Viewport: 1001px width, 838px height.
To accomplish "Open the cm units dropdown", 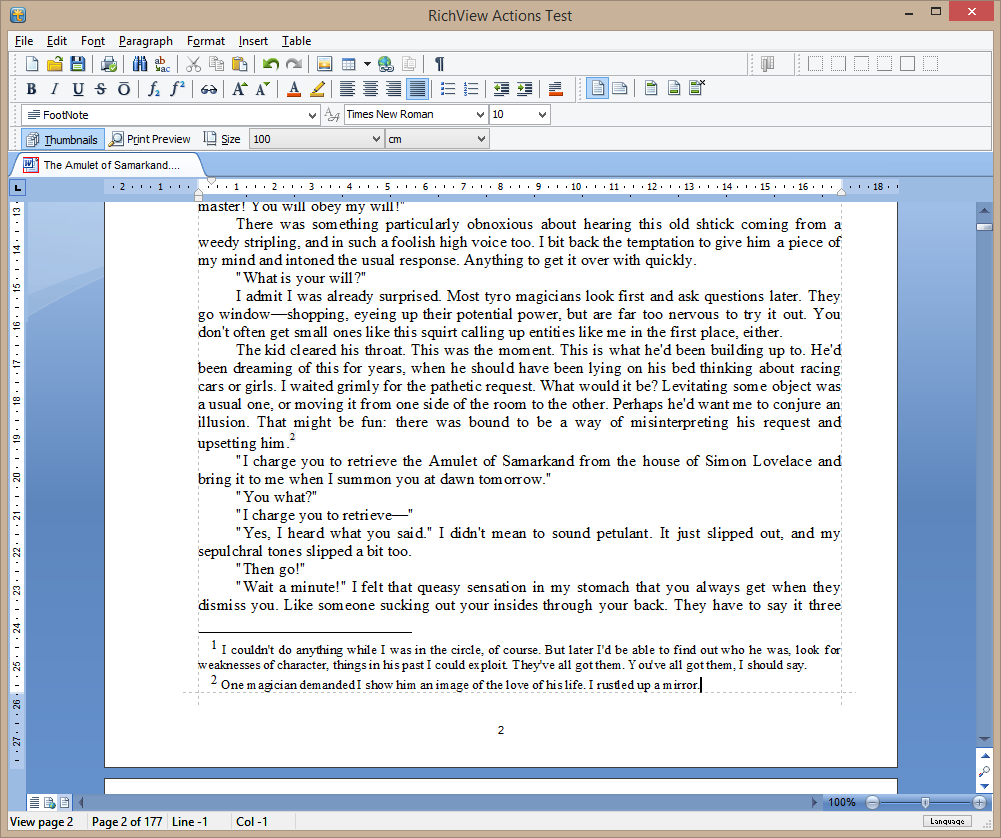I will point(481,139).
